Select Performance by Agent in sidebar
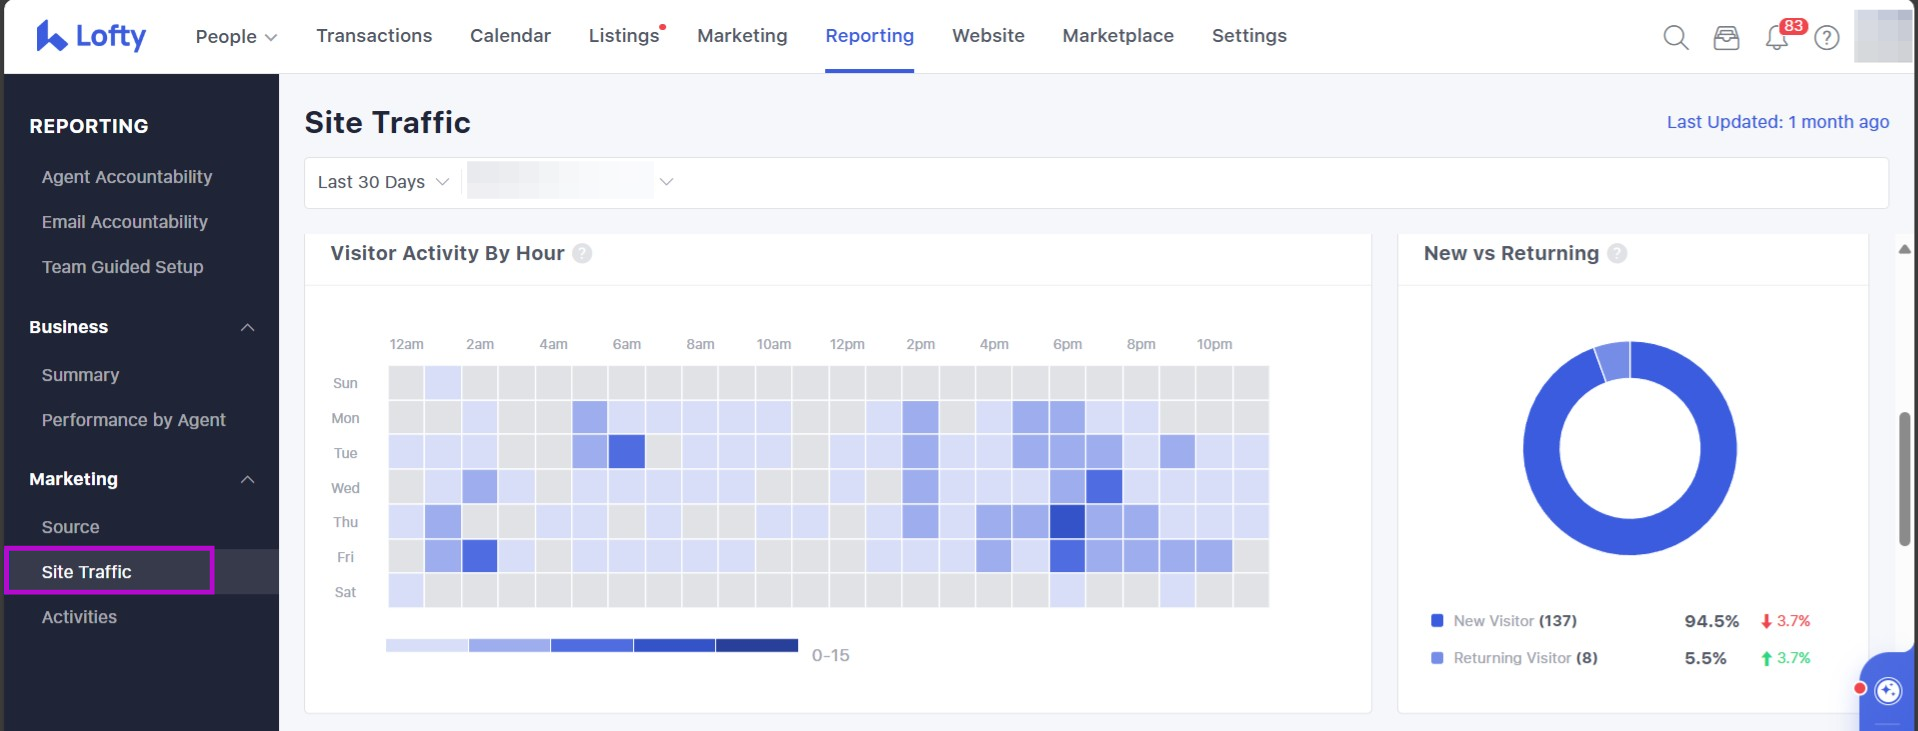 coord(133,420)
